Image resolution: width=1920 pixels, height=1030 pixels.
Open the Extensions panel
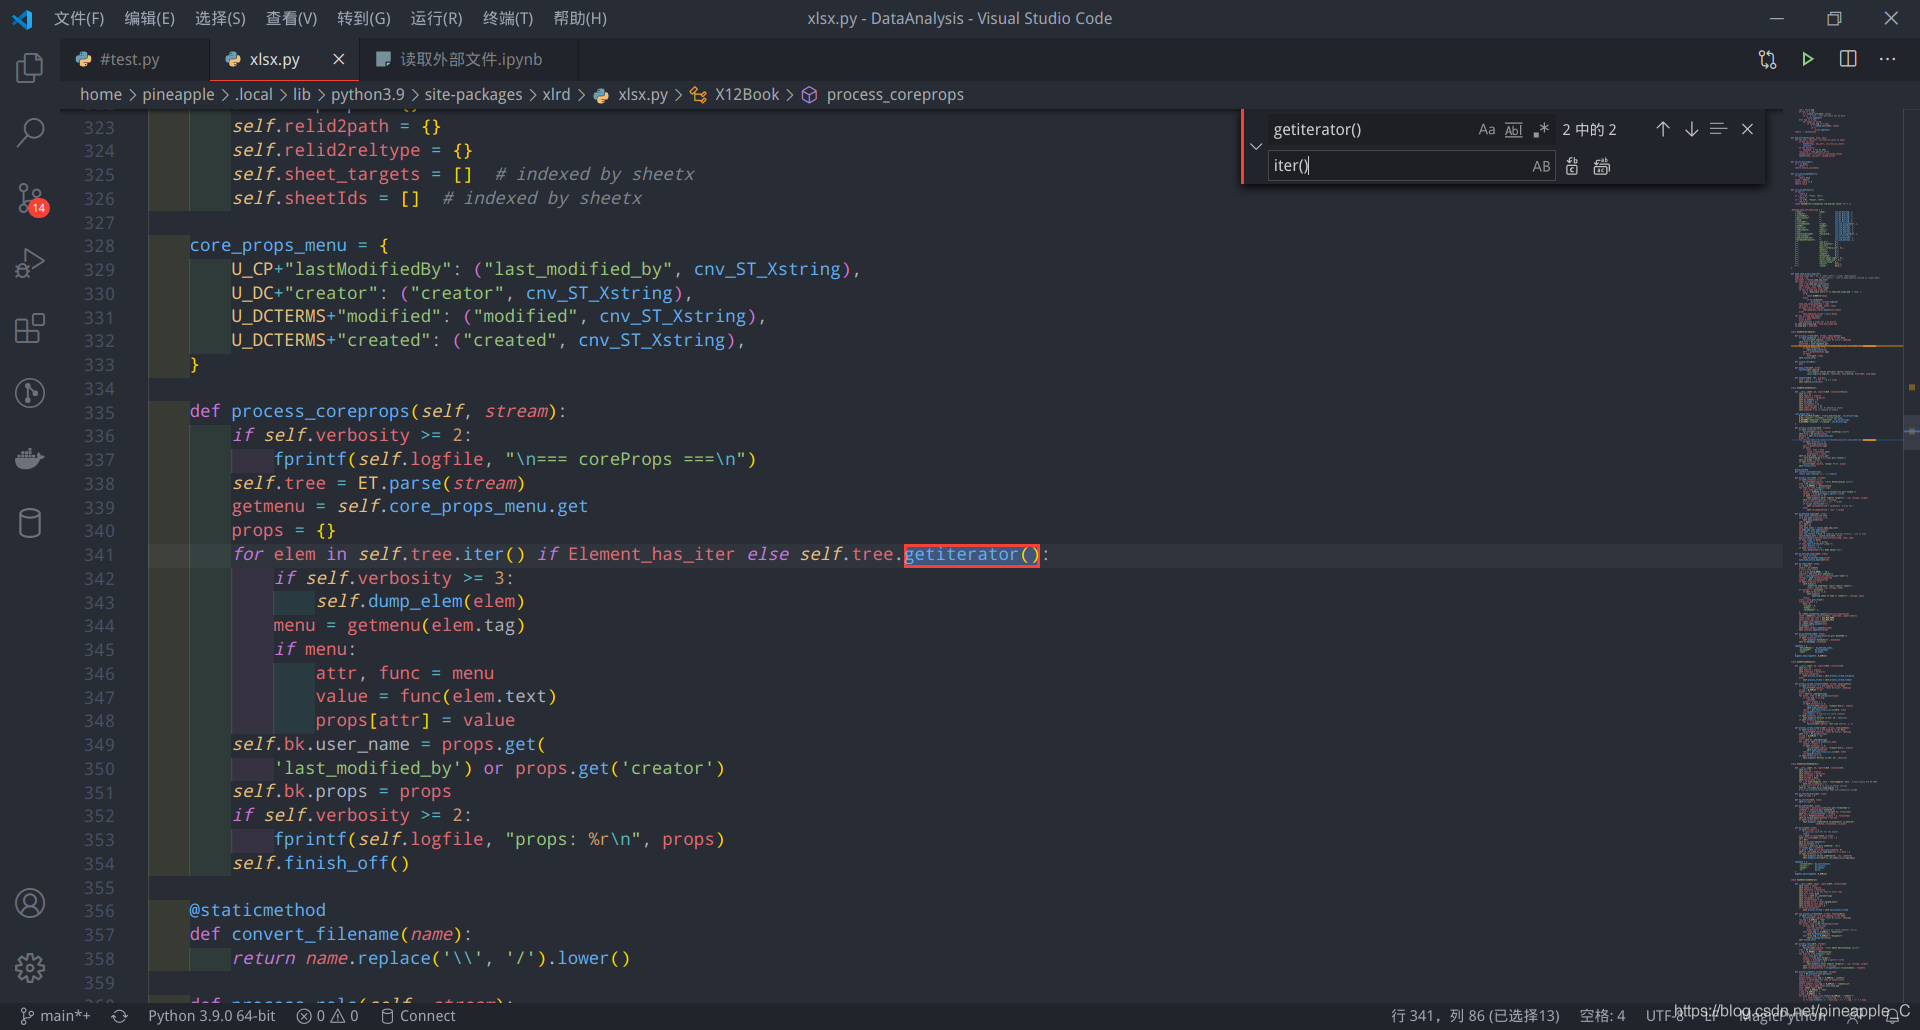point(30,328)
